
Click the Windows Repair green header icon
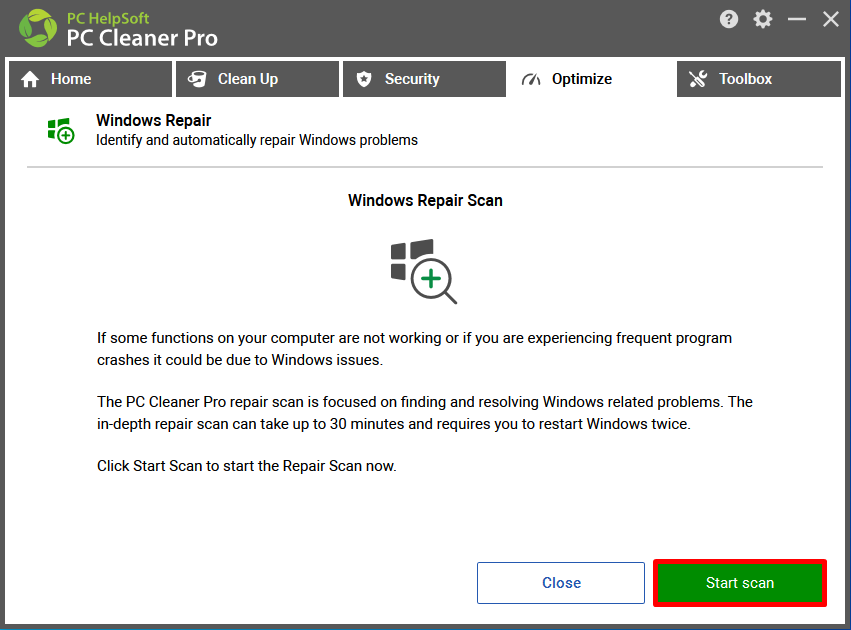61,131
